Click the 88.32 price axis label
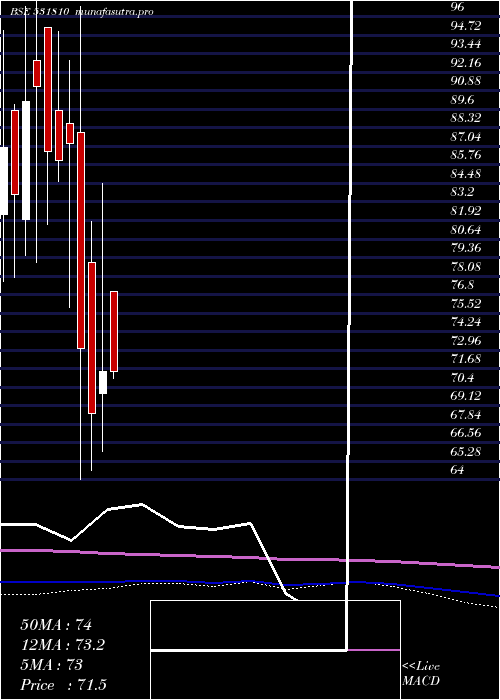This screenshot has width=500, height=700. tap(466, 118)
